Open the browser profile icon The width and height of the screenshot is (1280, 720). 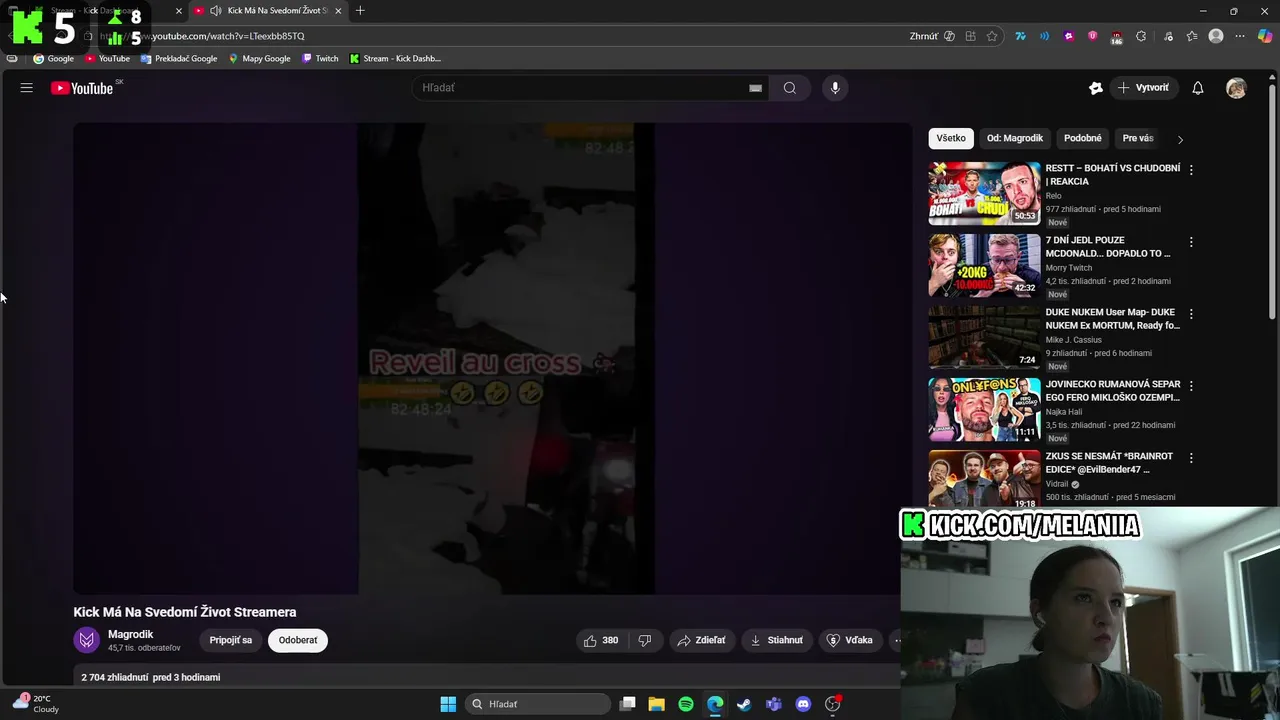pos(1216,36)
